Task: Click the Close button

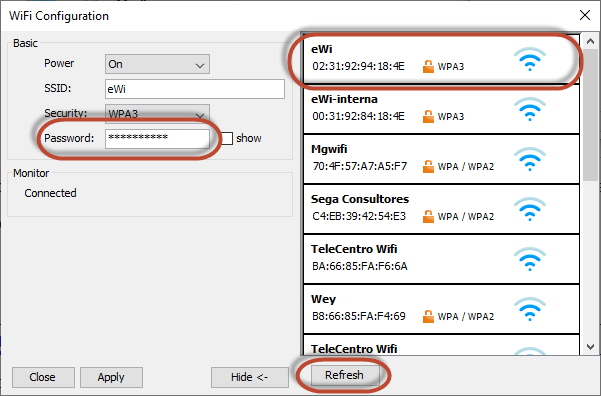Action: point(43,377)
